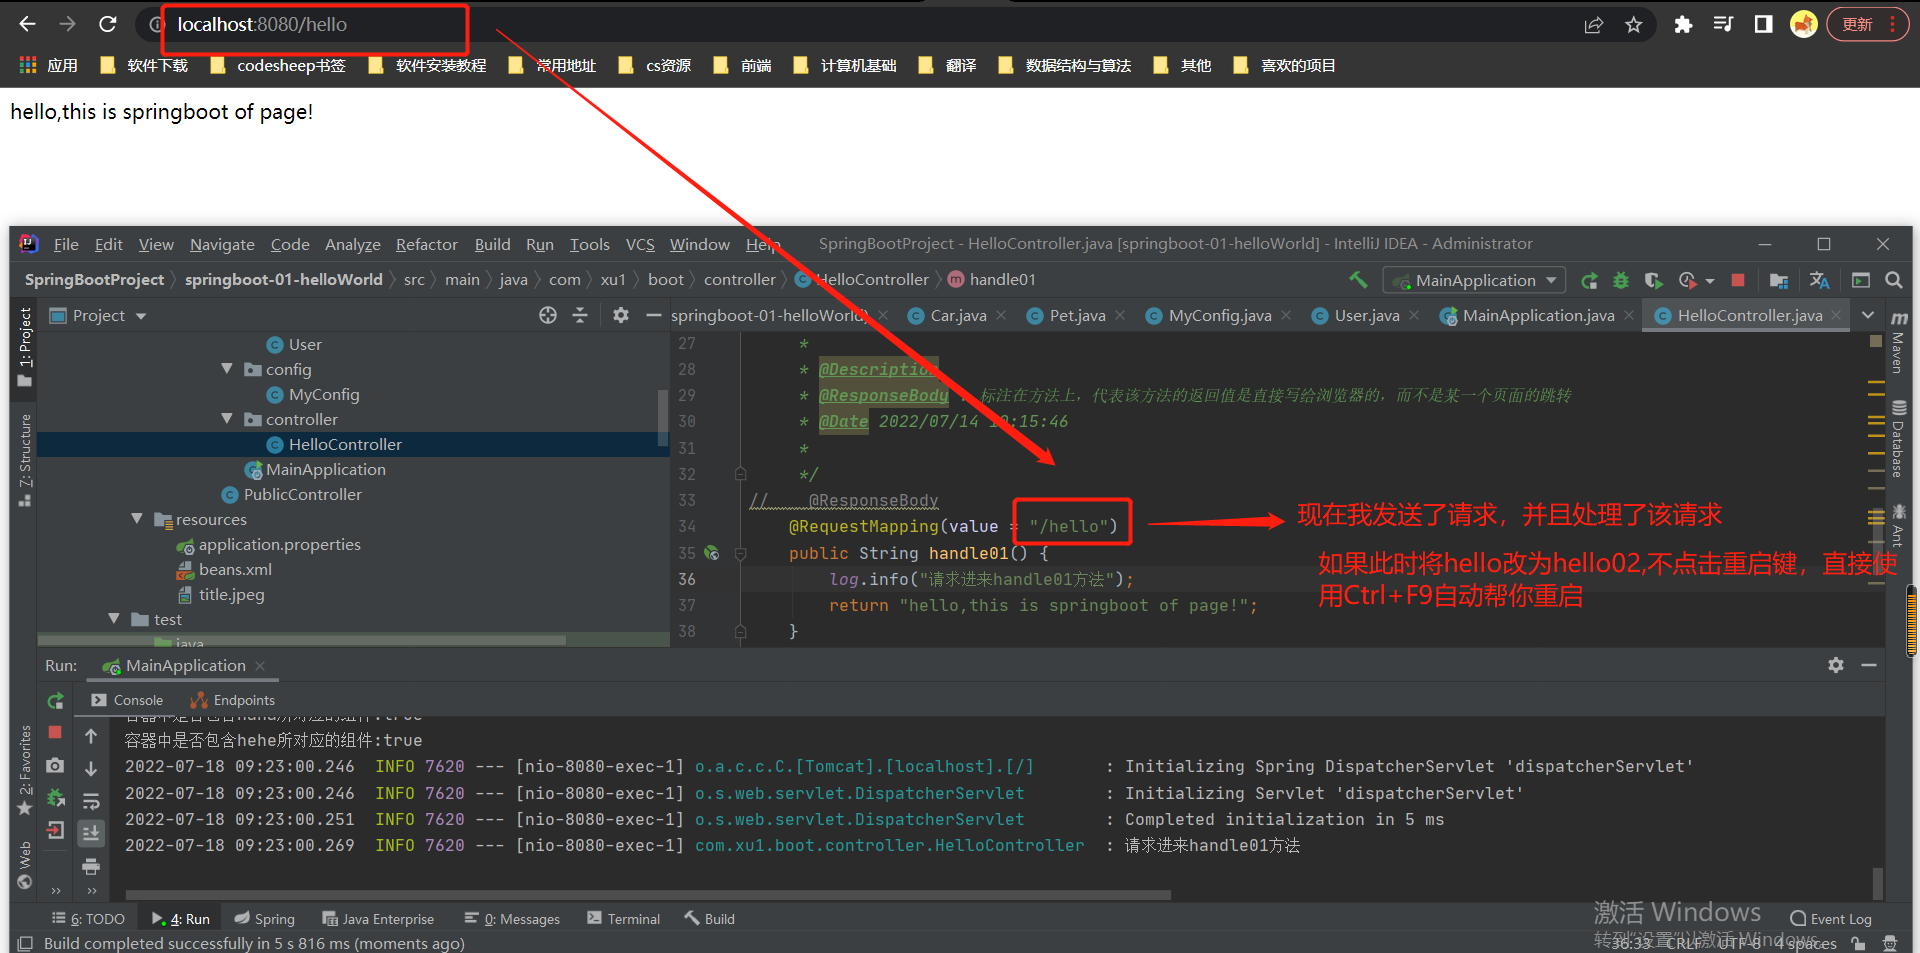Click the Run Anything icon in toolbar
The width and height of the screenshot is (1920, 953).
click(x=1861, y=280)
